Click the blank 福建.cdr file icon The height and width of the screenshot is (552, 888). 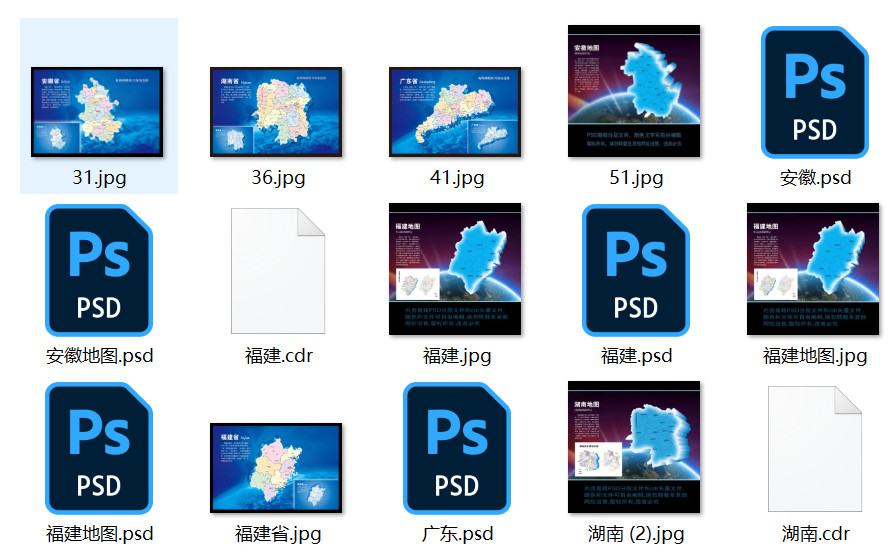click(278, 271)
